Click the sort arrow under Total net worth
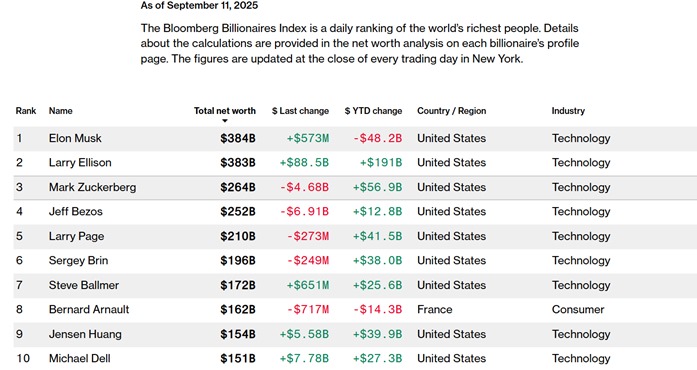The height and width of the screenshot is (370, 697). click(x=225, y=121)
